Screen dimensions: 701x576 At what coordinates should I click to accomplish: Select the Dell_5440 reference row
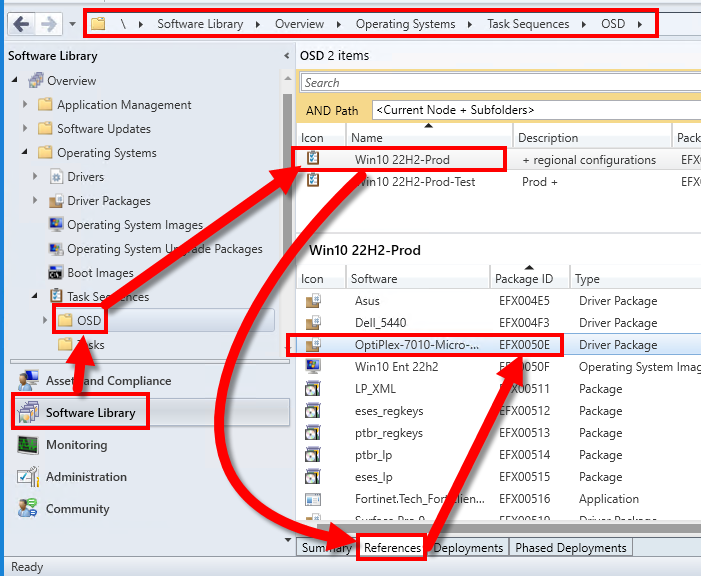[498, 322]
